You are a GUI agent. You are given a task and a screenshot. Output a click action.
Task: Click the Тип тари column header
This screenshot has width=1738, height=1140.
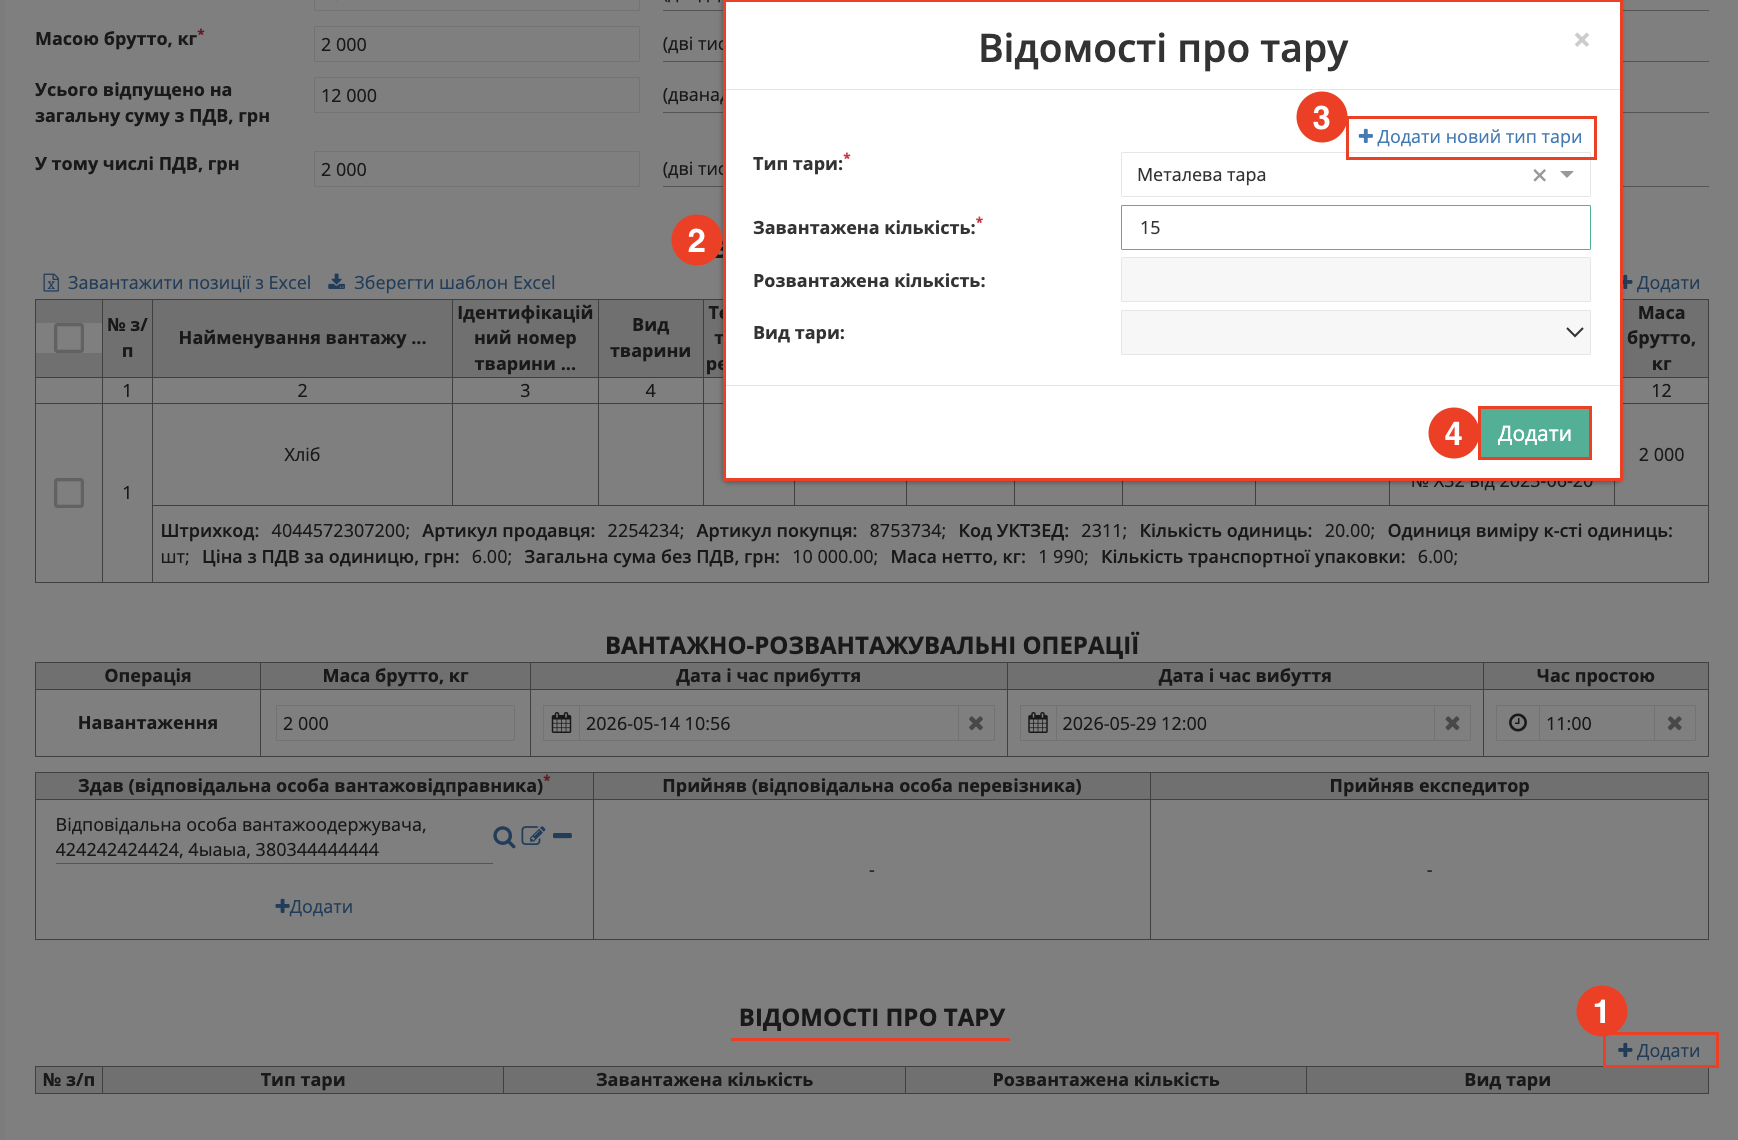(303, 1080)
